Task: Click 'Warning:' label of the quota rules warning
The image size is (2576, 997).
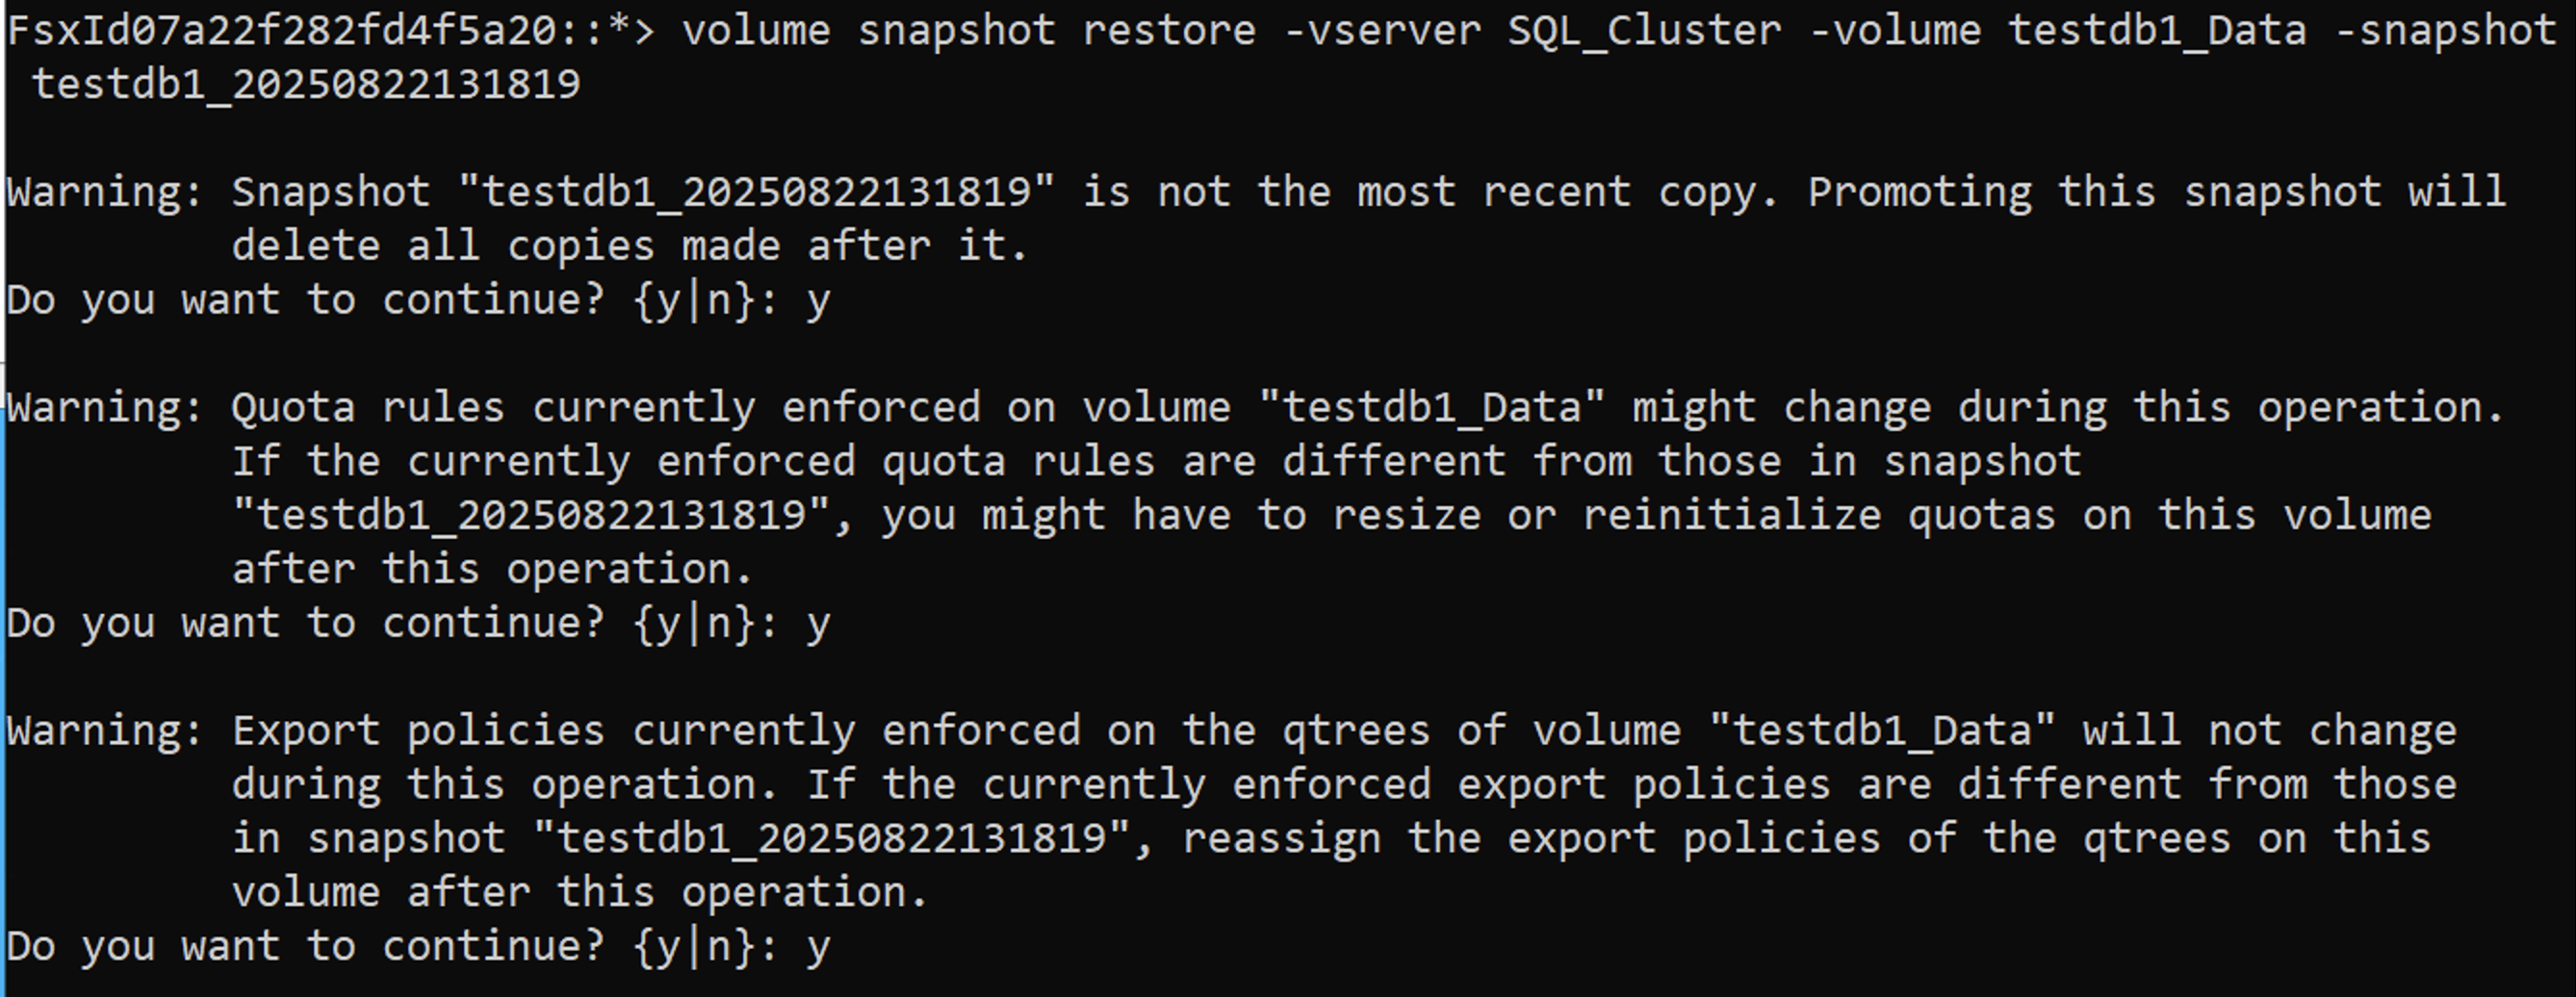Action: 106,408
